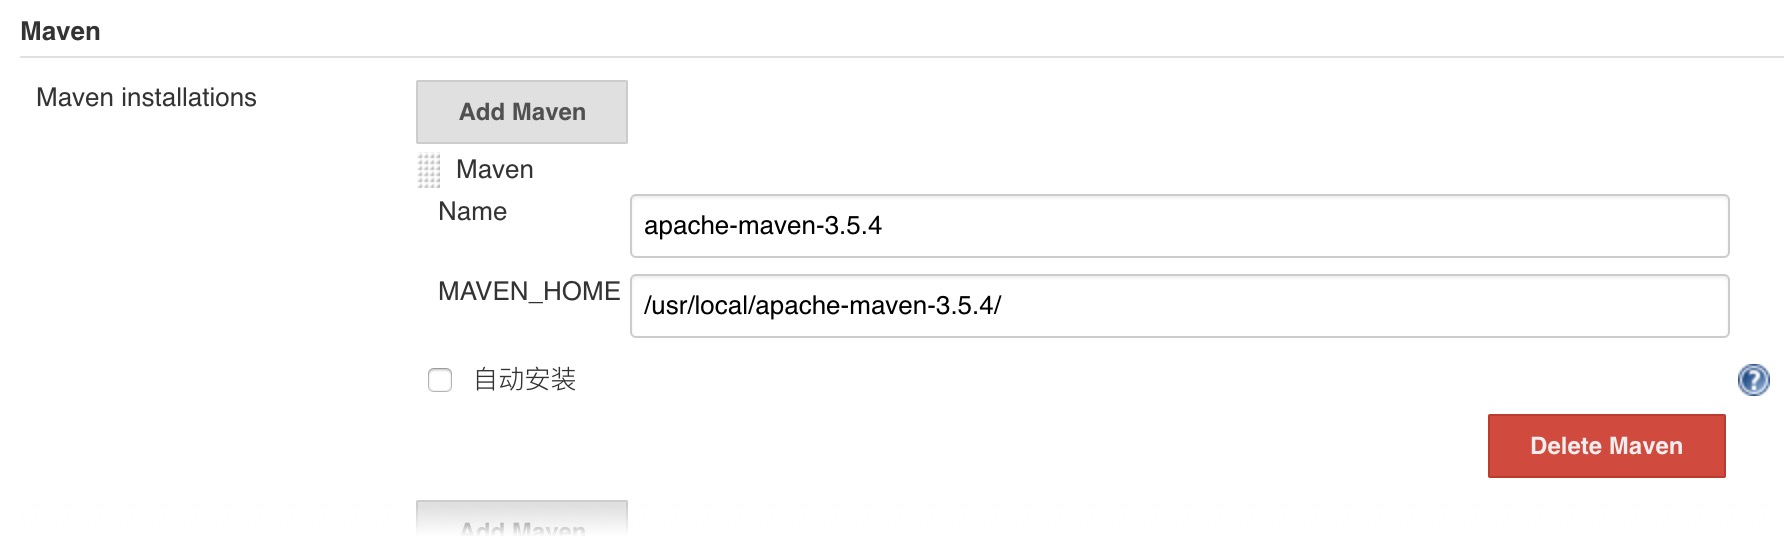Click the /usr/local/apache-maven-3.5.4/ path text

pyautogui.click(x=823, y=306)
